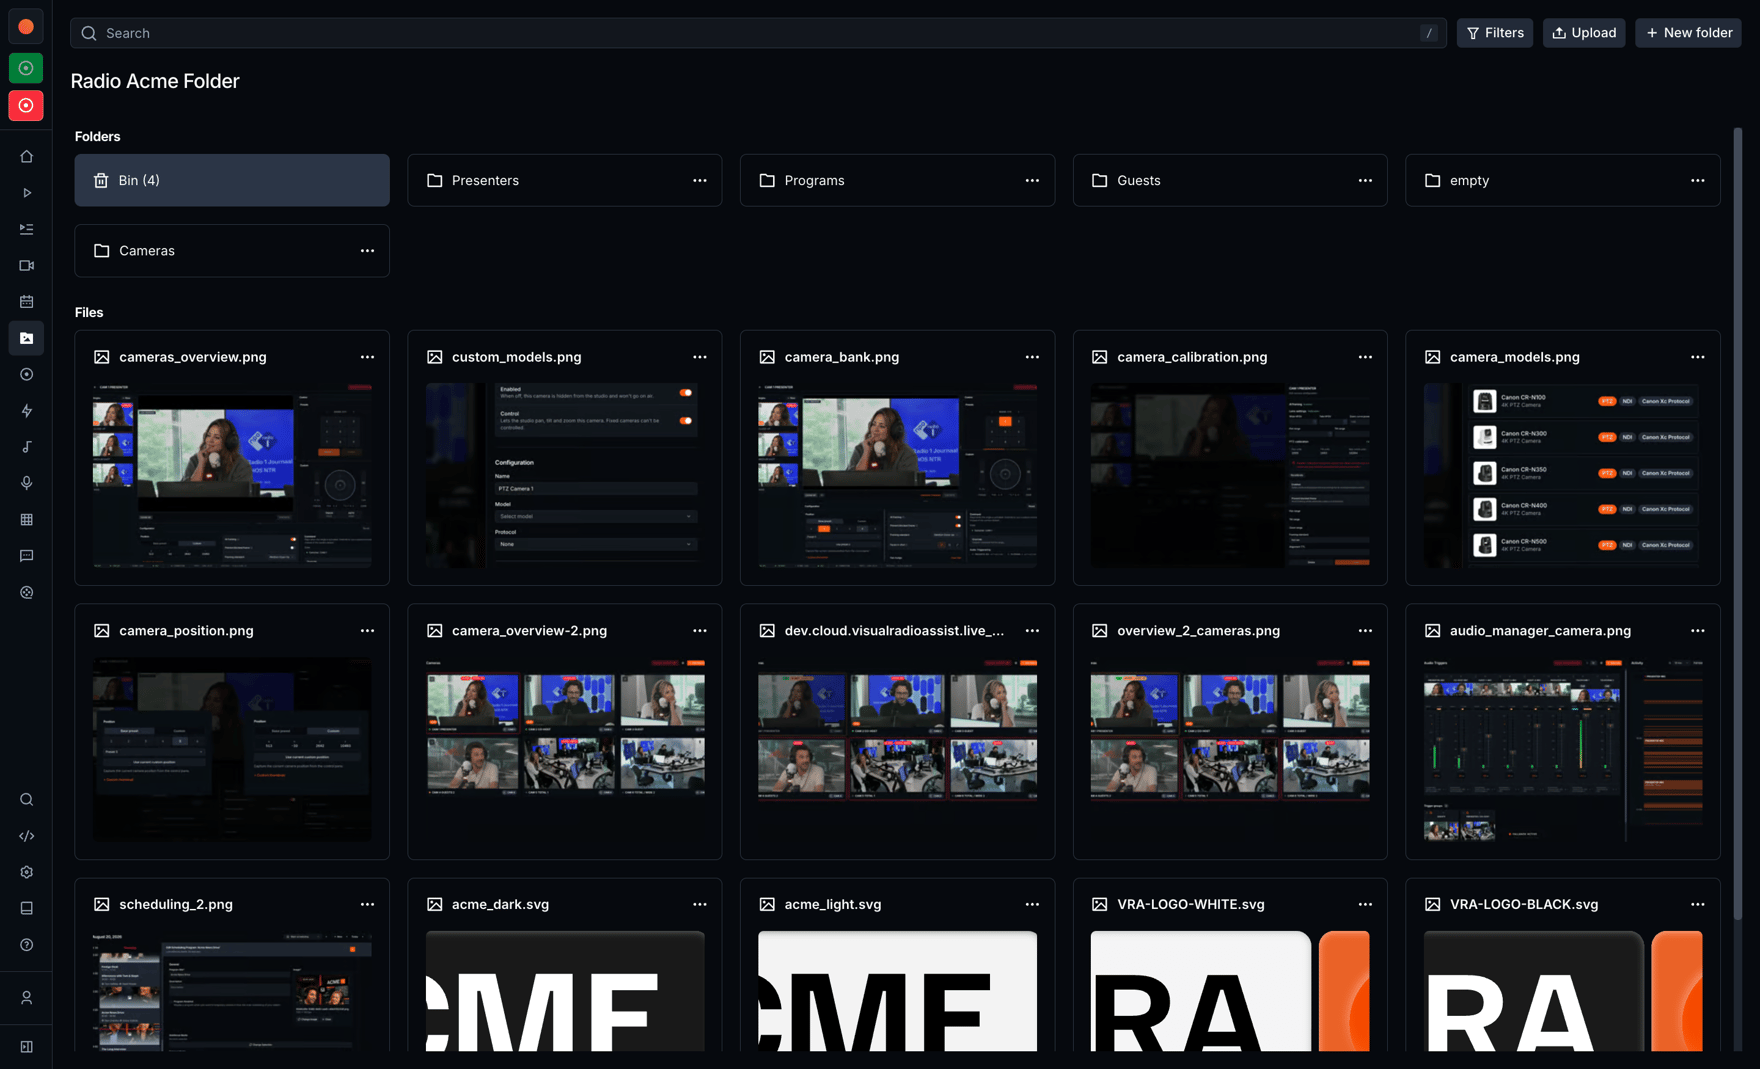This screenshot has width=1760, height=1069.
Task: Open the Presenters folder
Action: pyautogui.click(x=565, y=180)
